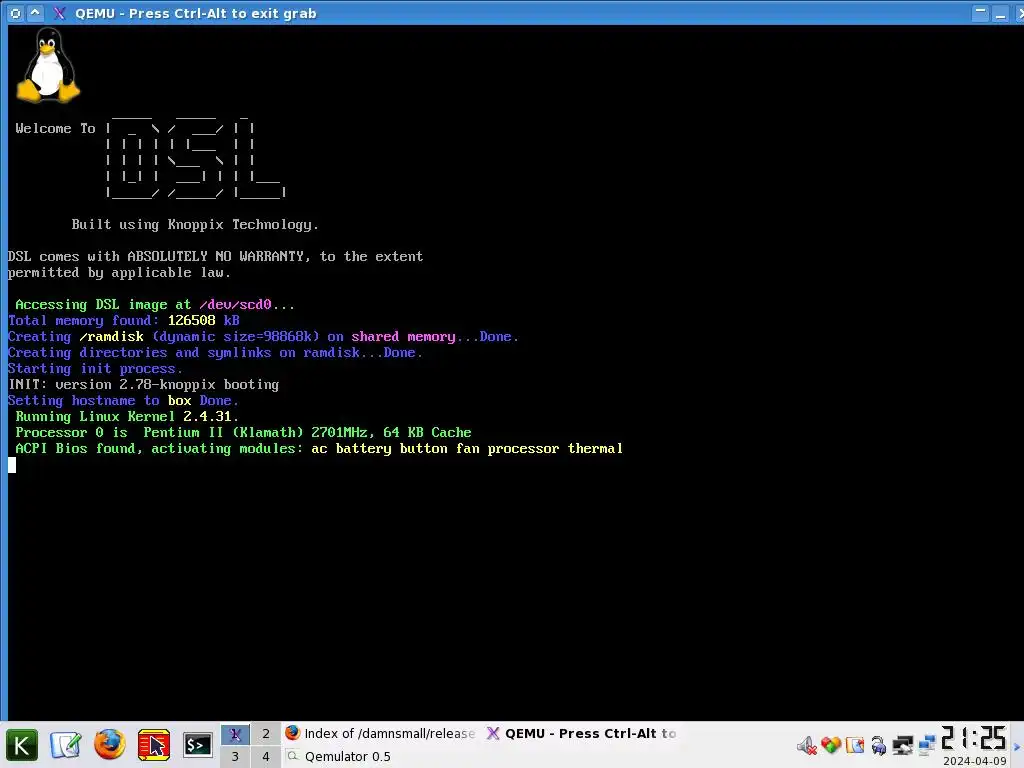1024x768 pixels.
Task: Launch Firefox from the panel
Action: click(110, 745)
